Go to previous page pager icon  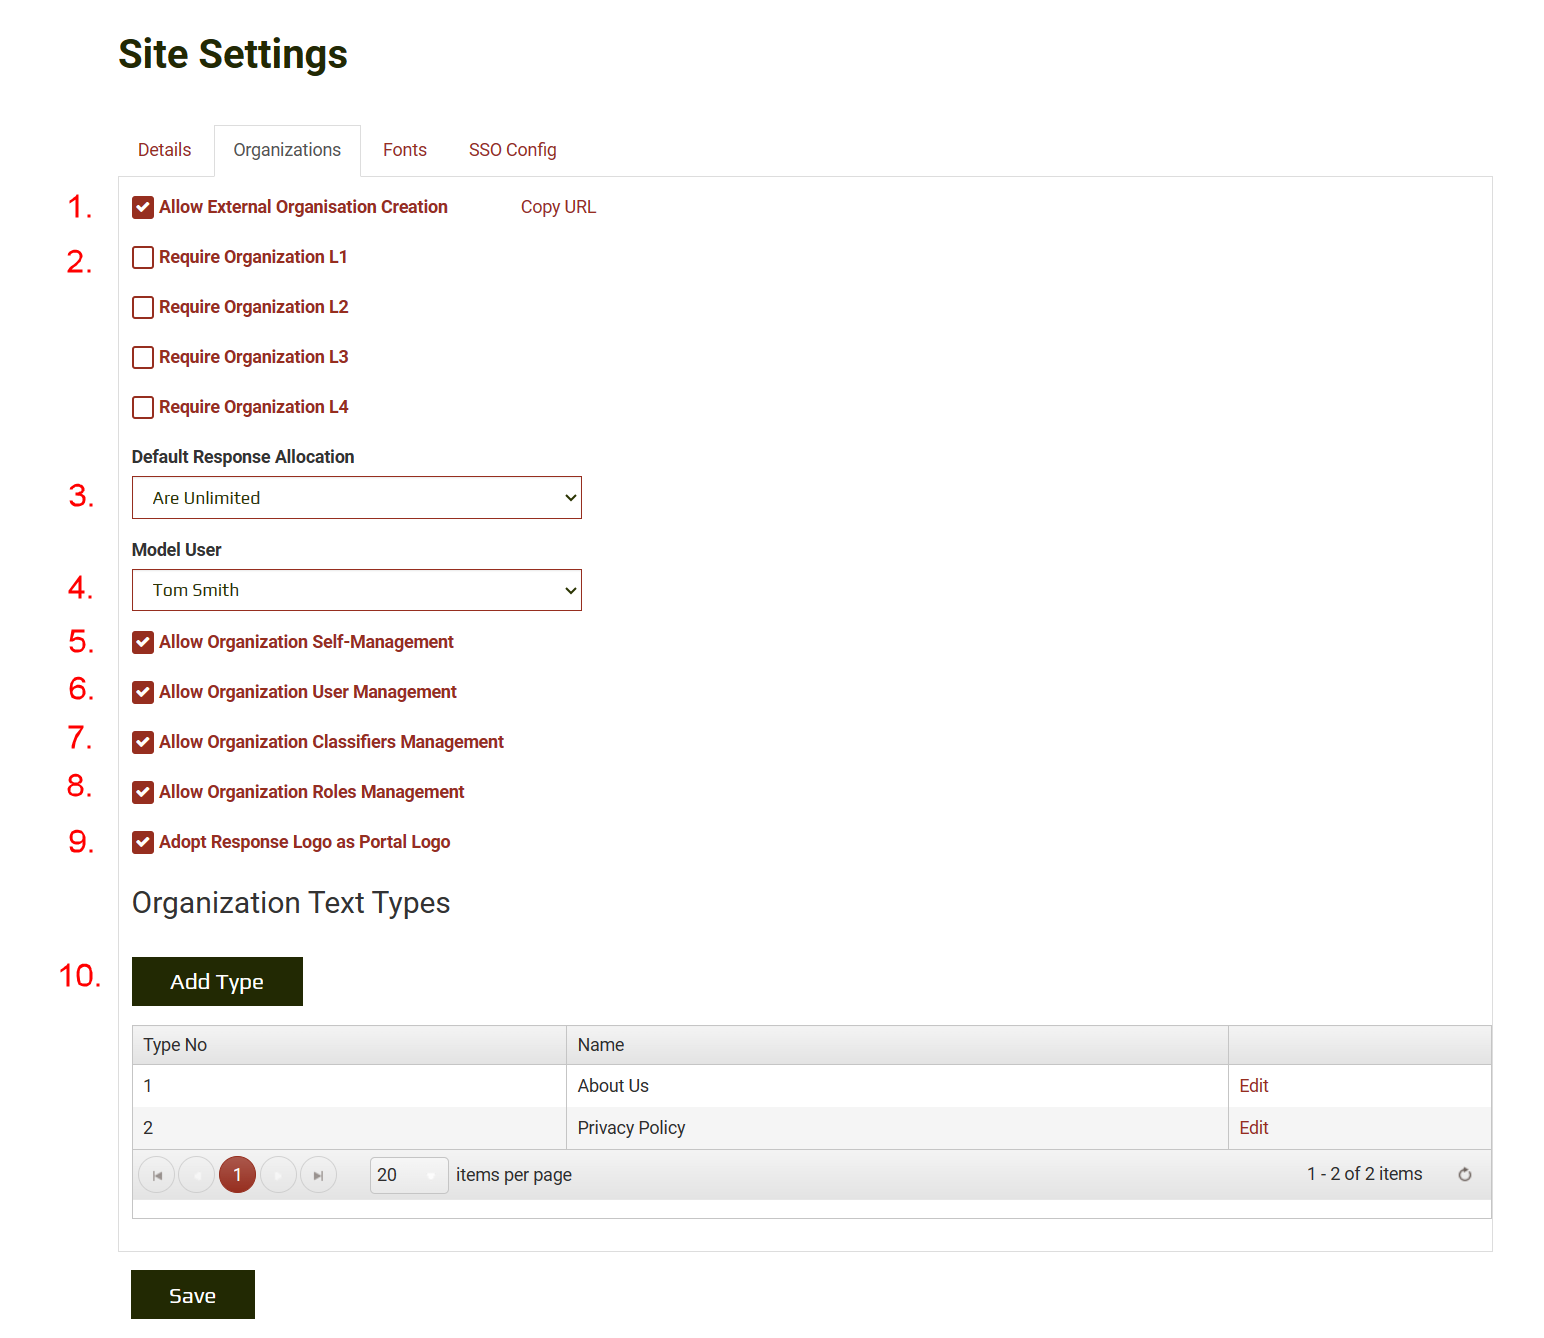[197, 1175]
